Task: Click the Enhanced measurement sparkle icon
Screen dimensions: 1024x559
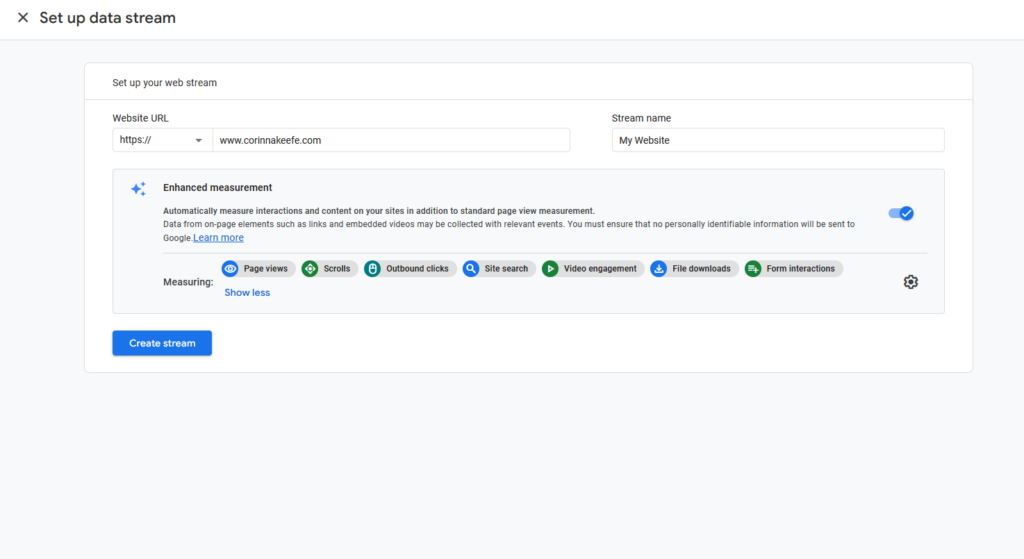Action: click(139, 189)
